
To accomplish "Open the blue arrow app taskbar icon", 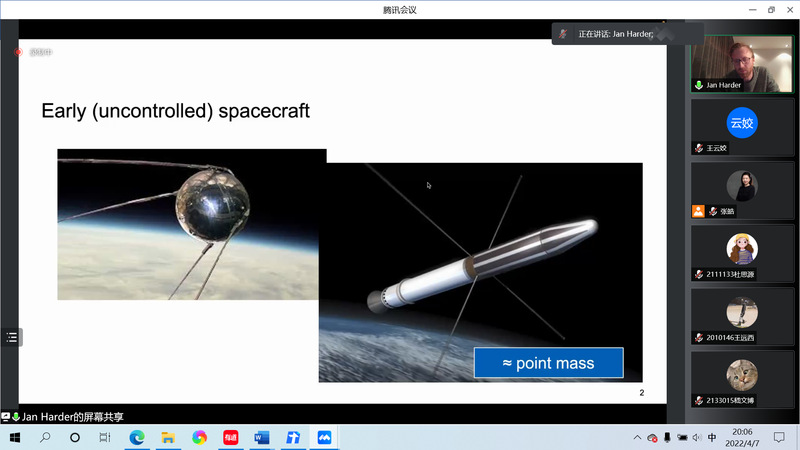I will [x=293, y=438].
